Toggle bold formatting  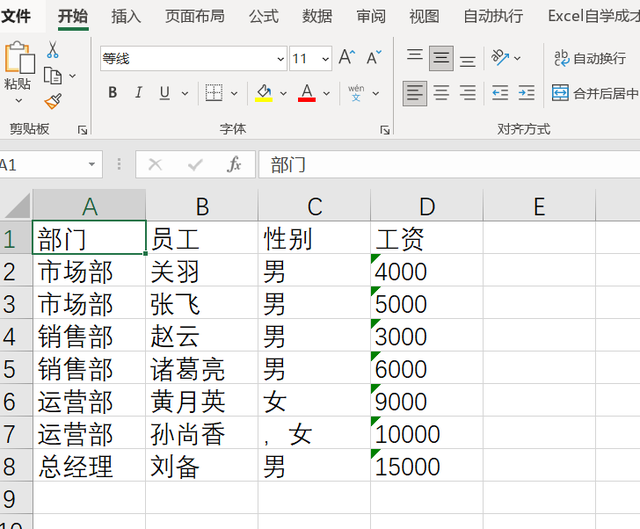(113, 93)
